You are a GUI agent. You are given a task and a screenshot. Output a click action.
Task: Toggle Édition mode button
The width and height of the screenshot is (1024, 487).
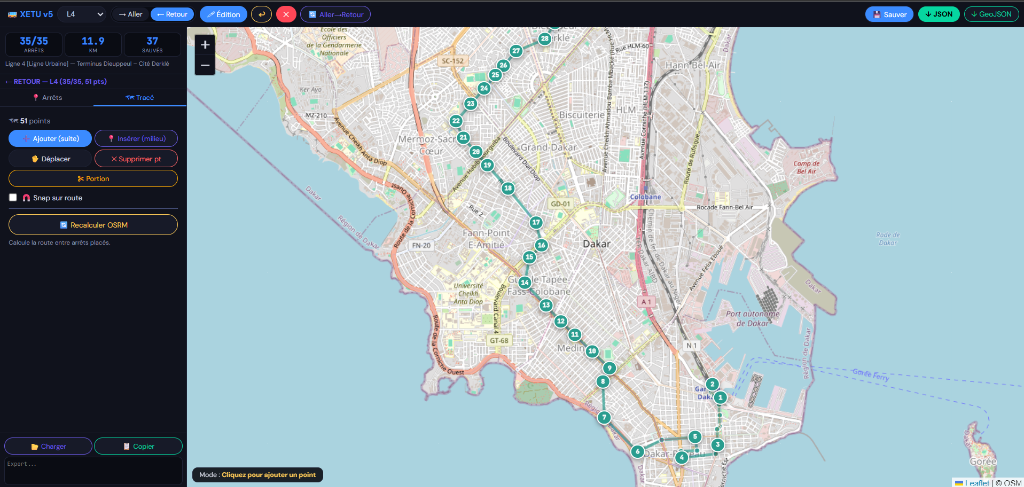[223, 14]
